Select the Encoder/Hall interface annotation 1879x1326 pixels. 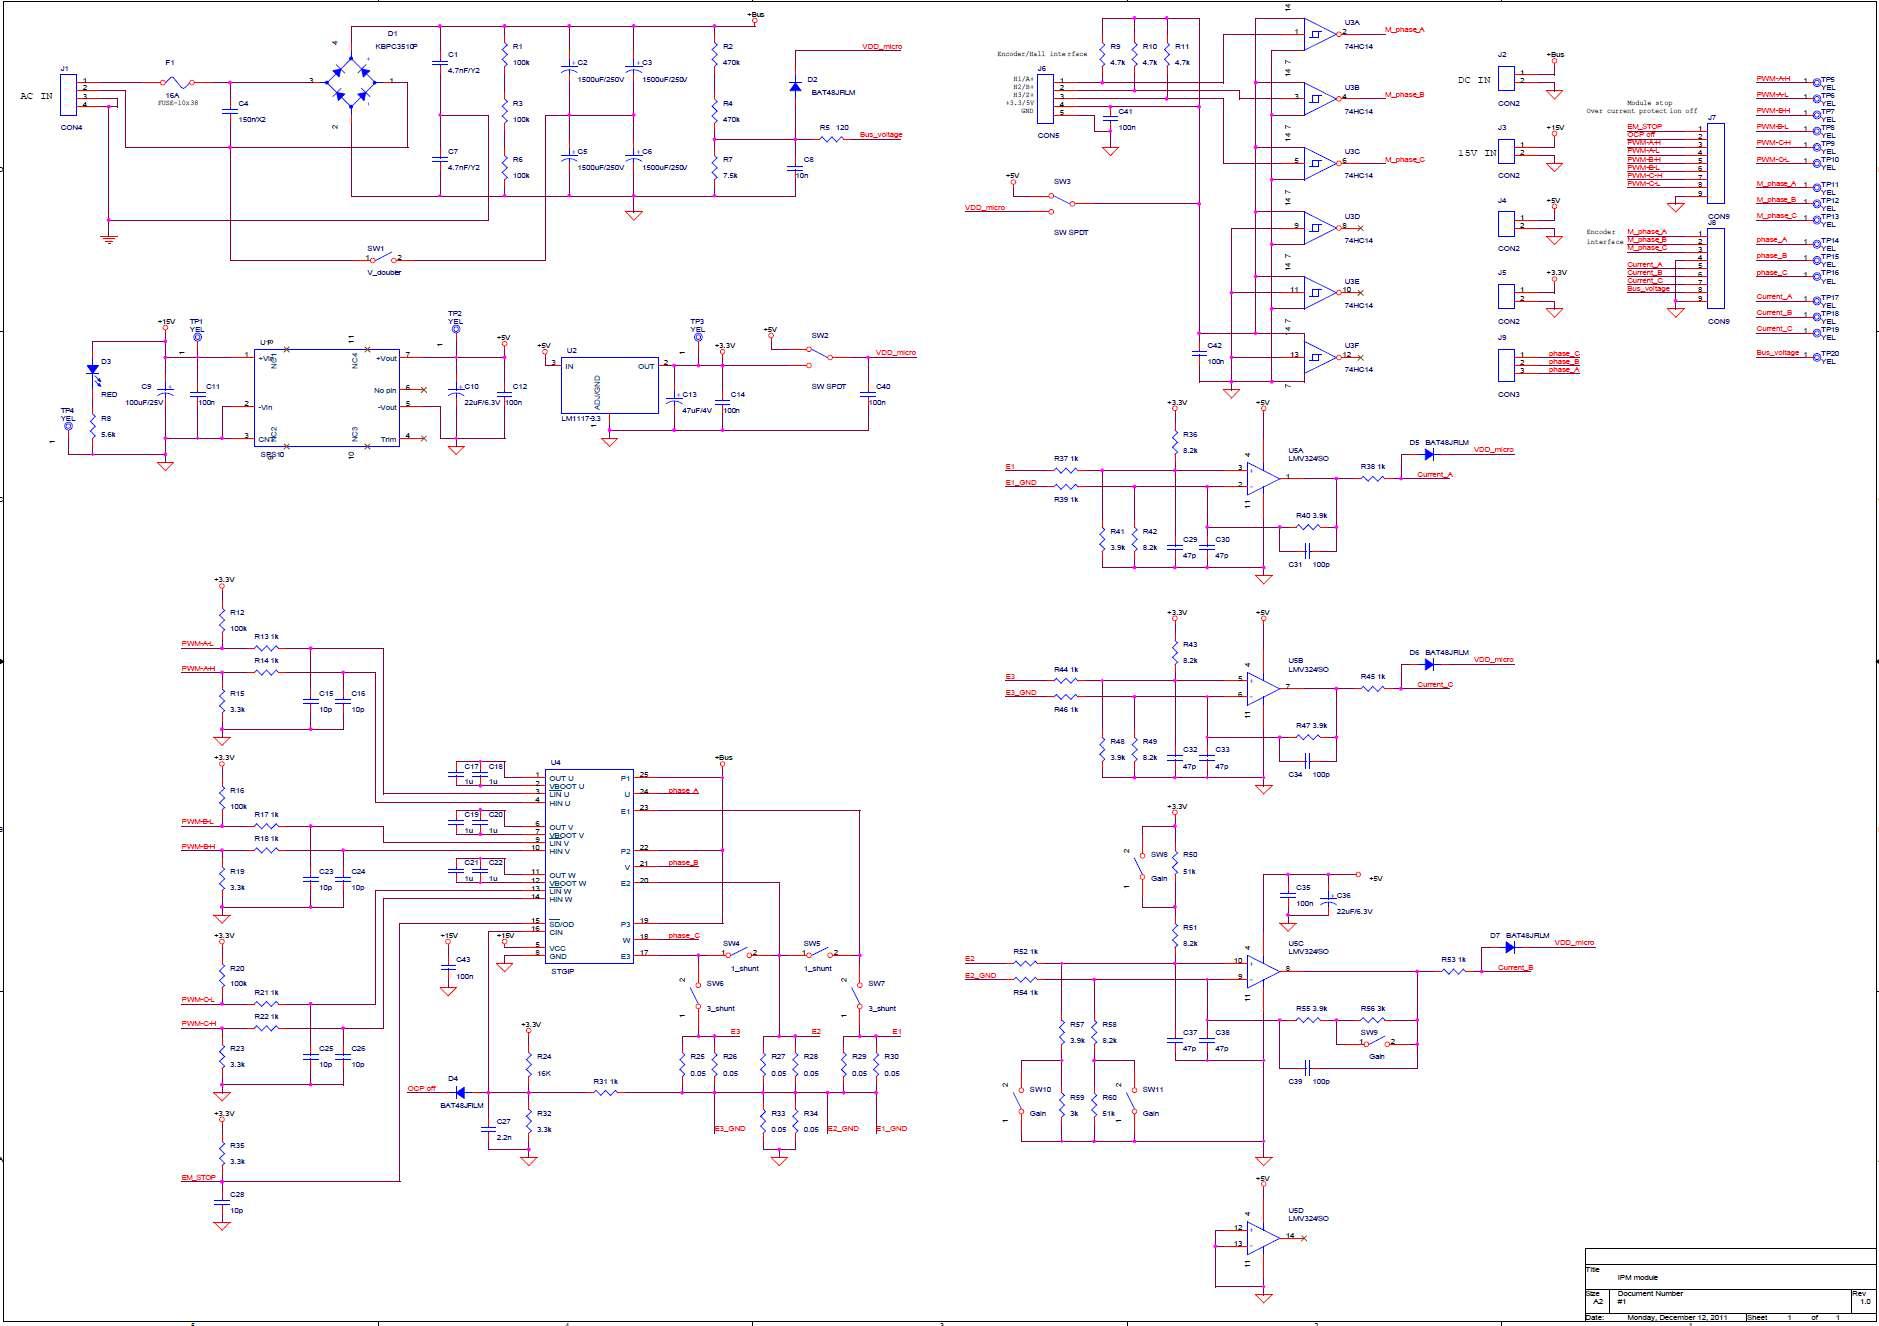pos(1042,54)
